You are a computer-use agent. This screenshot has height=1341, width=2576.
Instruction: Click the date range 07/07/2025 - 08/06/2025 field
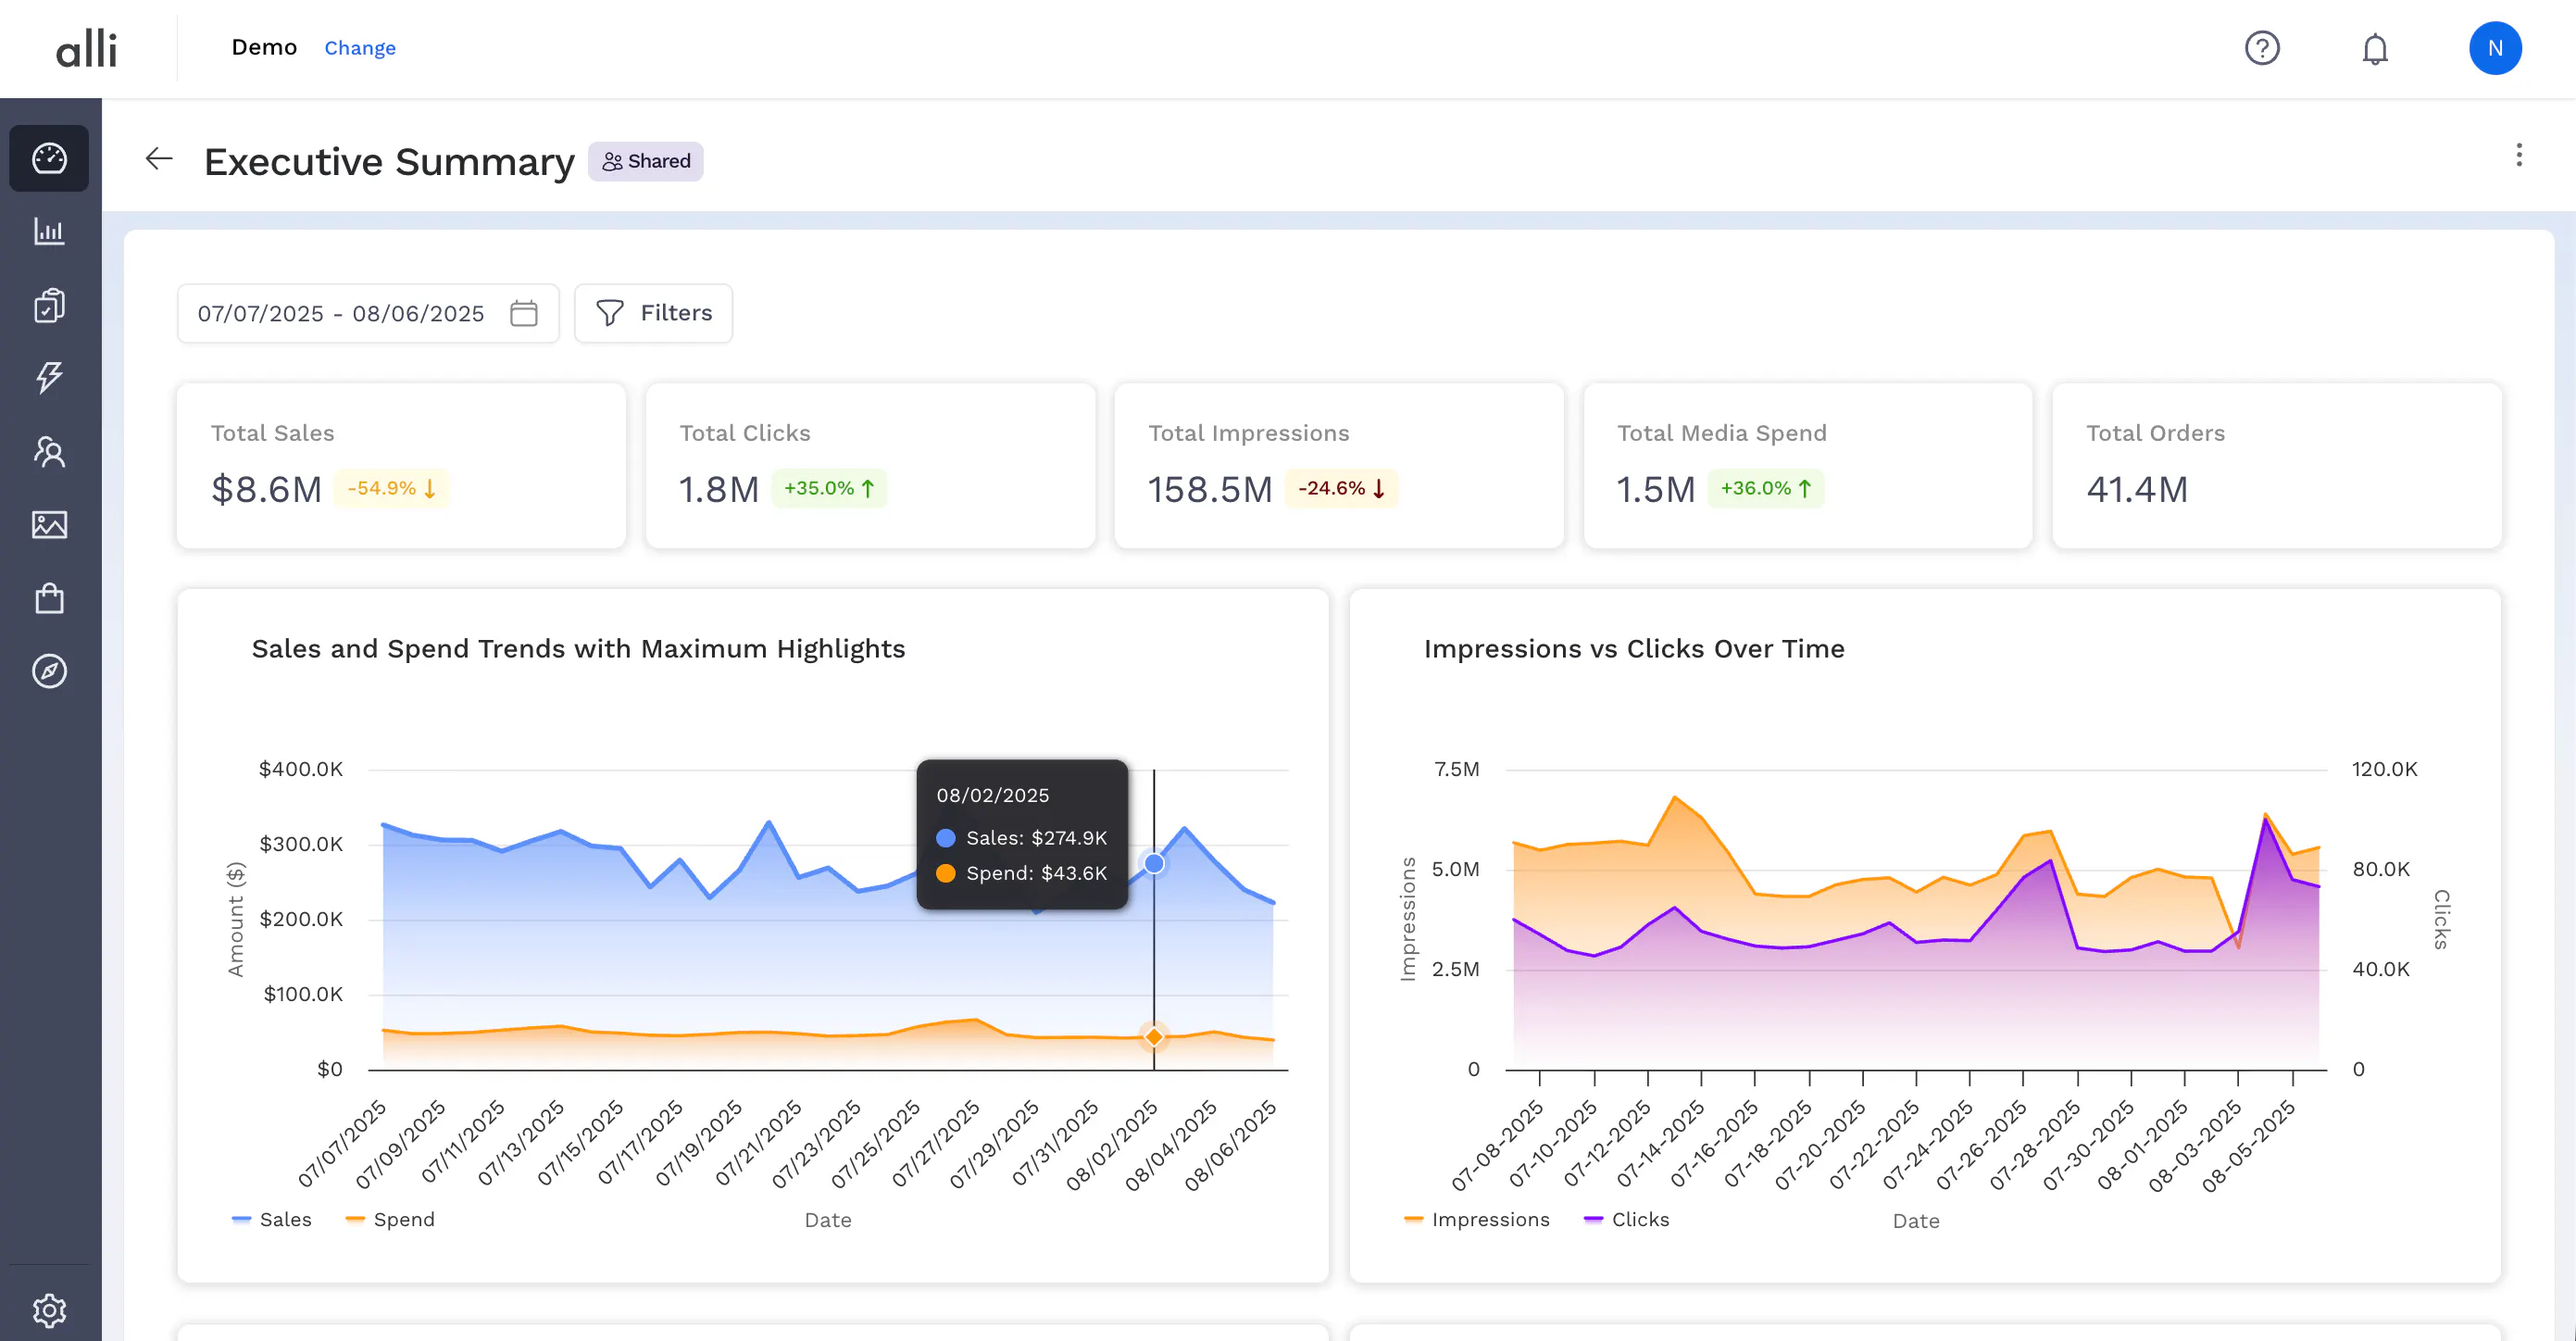pyautogui.click(x=340, y=313)
